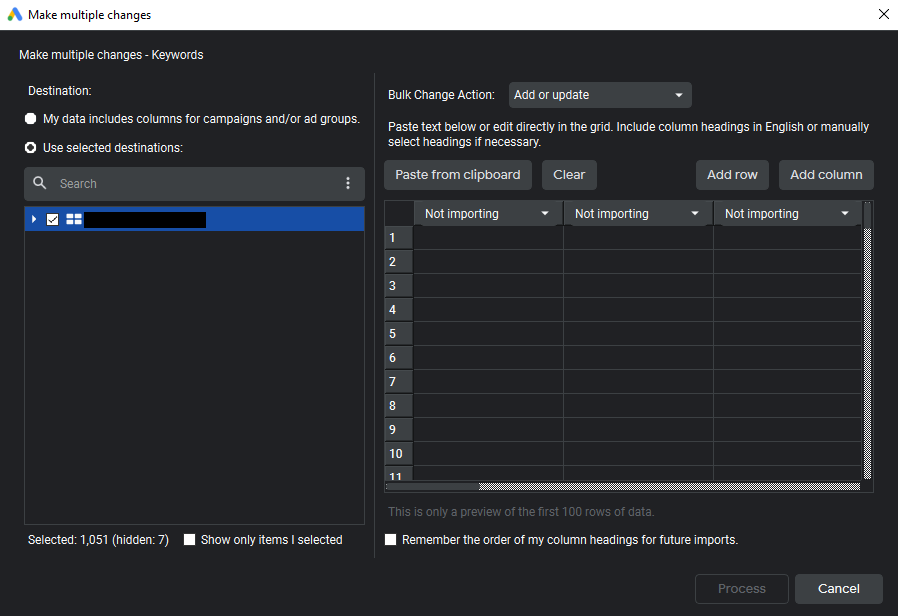Viewport: 898px width, 616px height.
Task: Click Paste from clipboard button
Action: pos(458,175)
